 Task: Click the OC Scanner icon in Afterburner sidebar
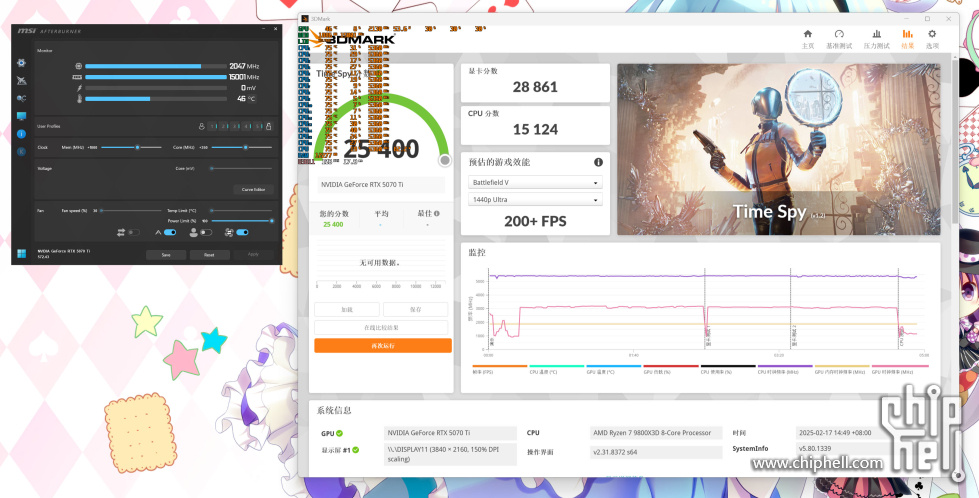tap(21, 81)
